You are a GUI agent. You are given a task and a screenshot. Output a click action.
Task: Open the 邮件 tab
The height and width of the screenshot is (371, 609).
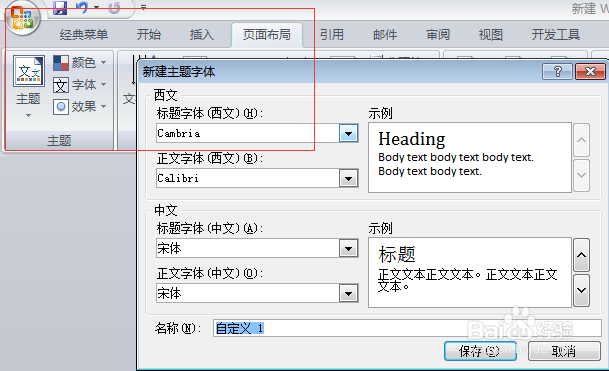385,35
